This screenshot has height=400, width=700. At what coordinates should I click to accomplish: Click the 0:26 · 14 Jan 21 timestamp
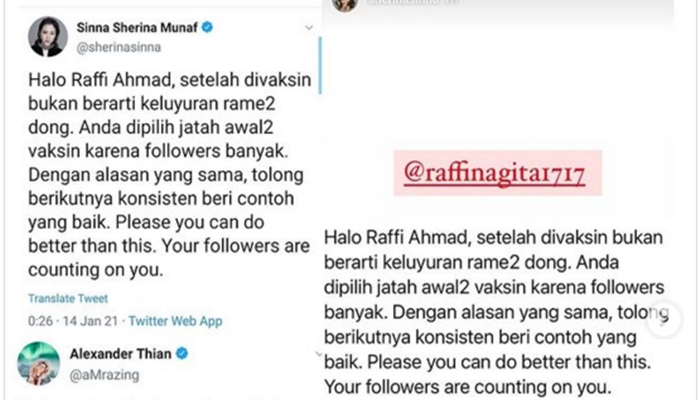(x=73, y=321)
